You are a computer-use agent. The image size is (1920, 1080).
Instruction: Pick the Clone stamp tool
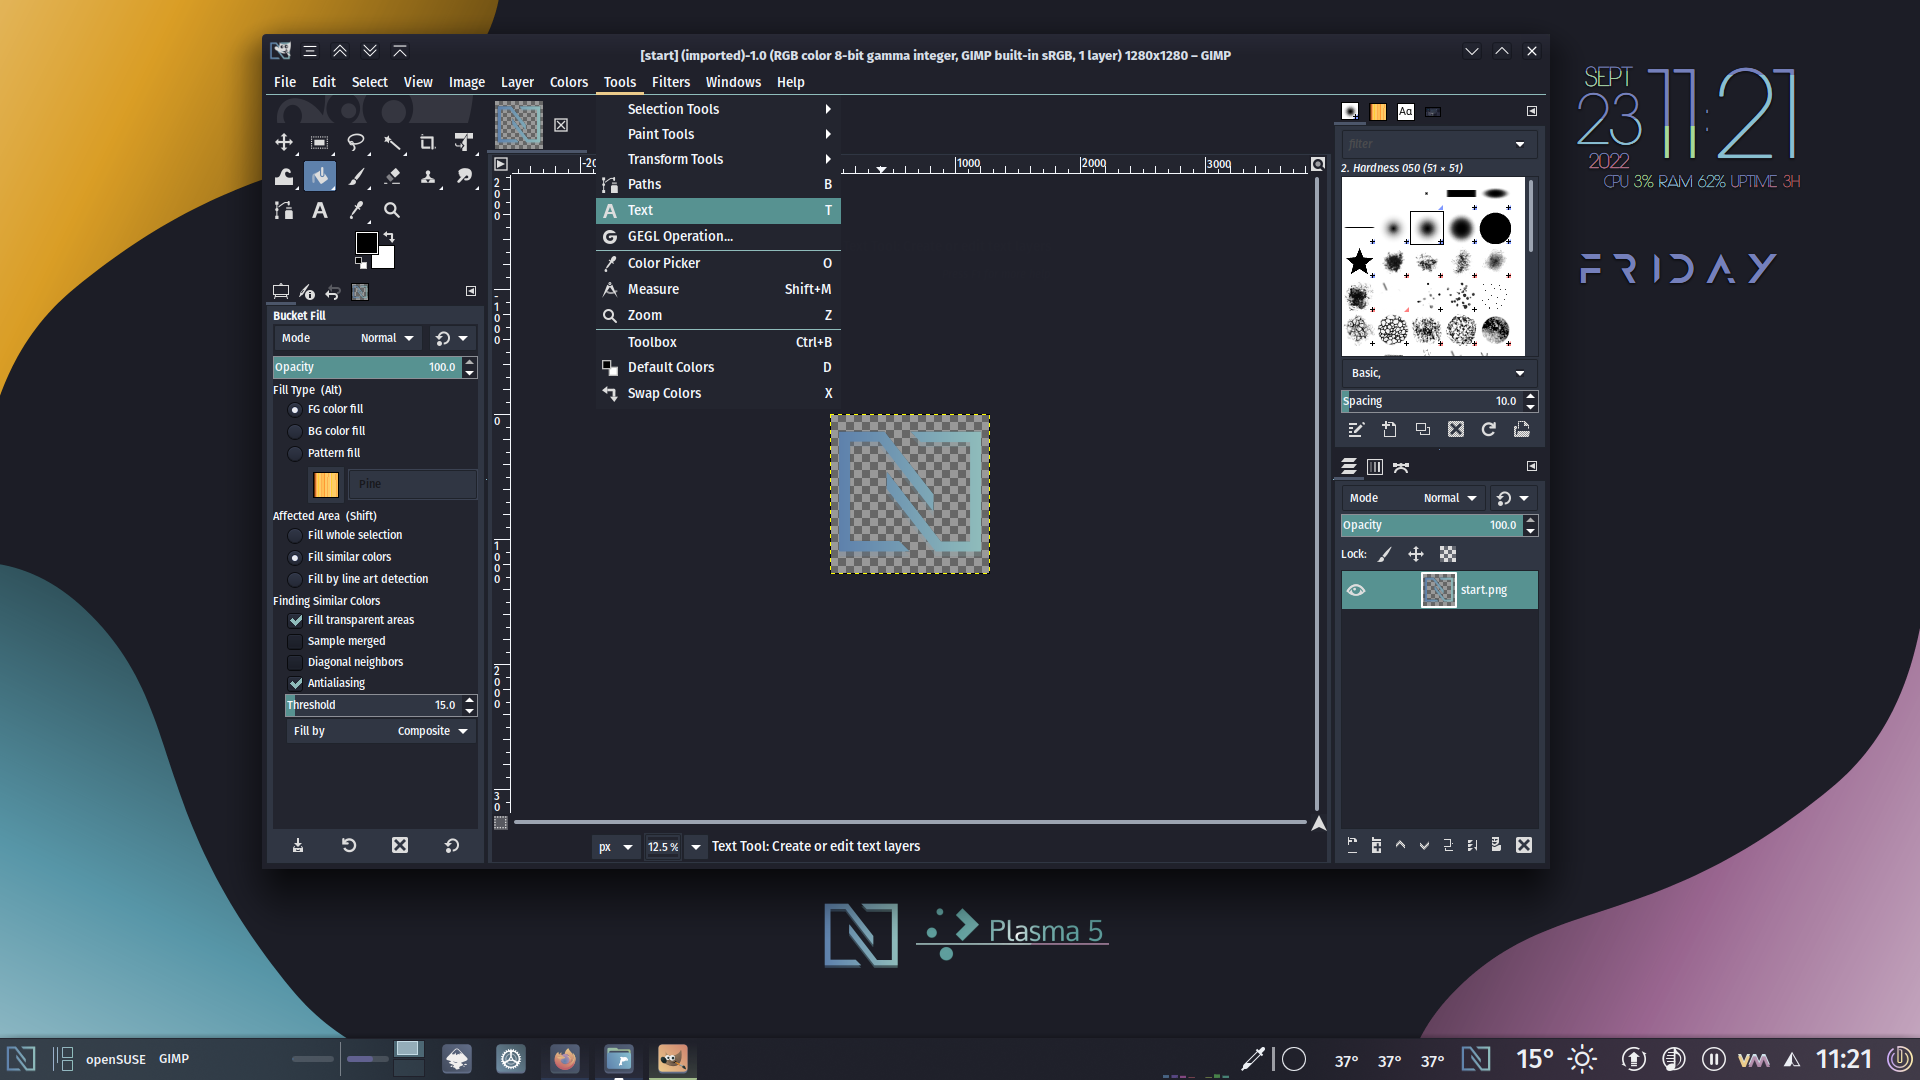(428, 176)
